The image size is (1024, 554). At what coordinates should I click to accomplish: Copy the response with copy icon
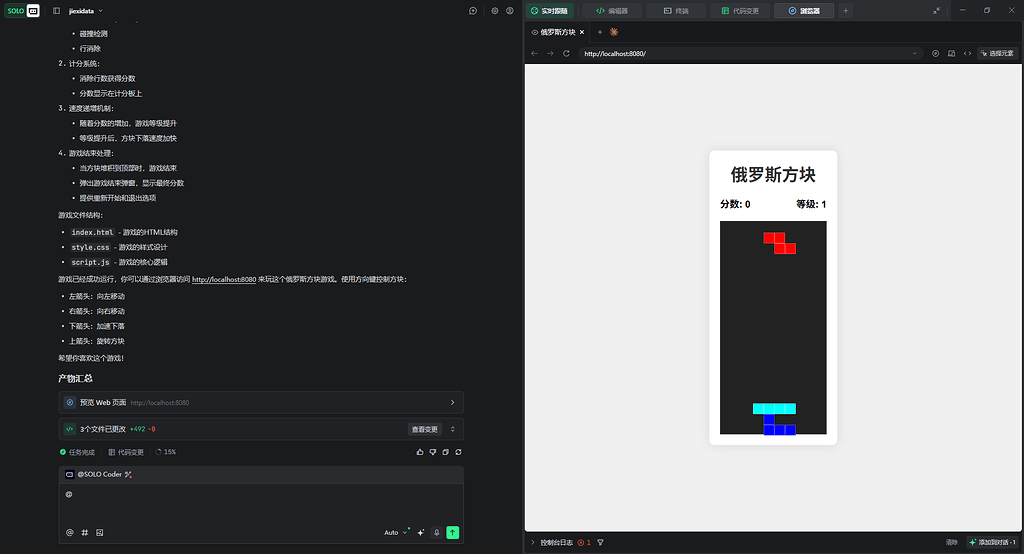pos(445,452)
